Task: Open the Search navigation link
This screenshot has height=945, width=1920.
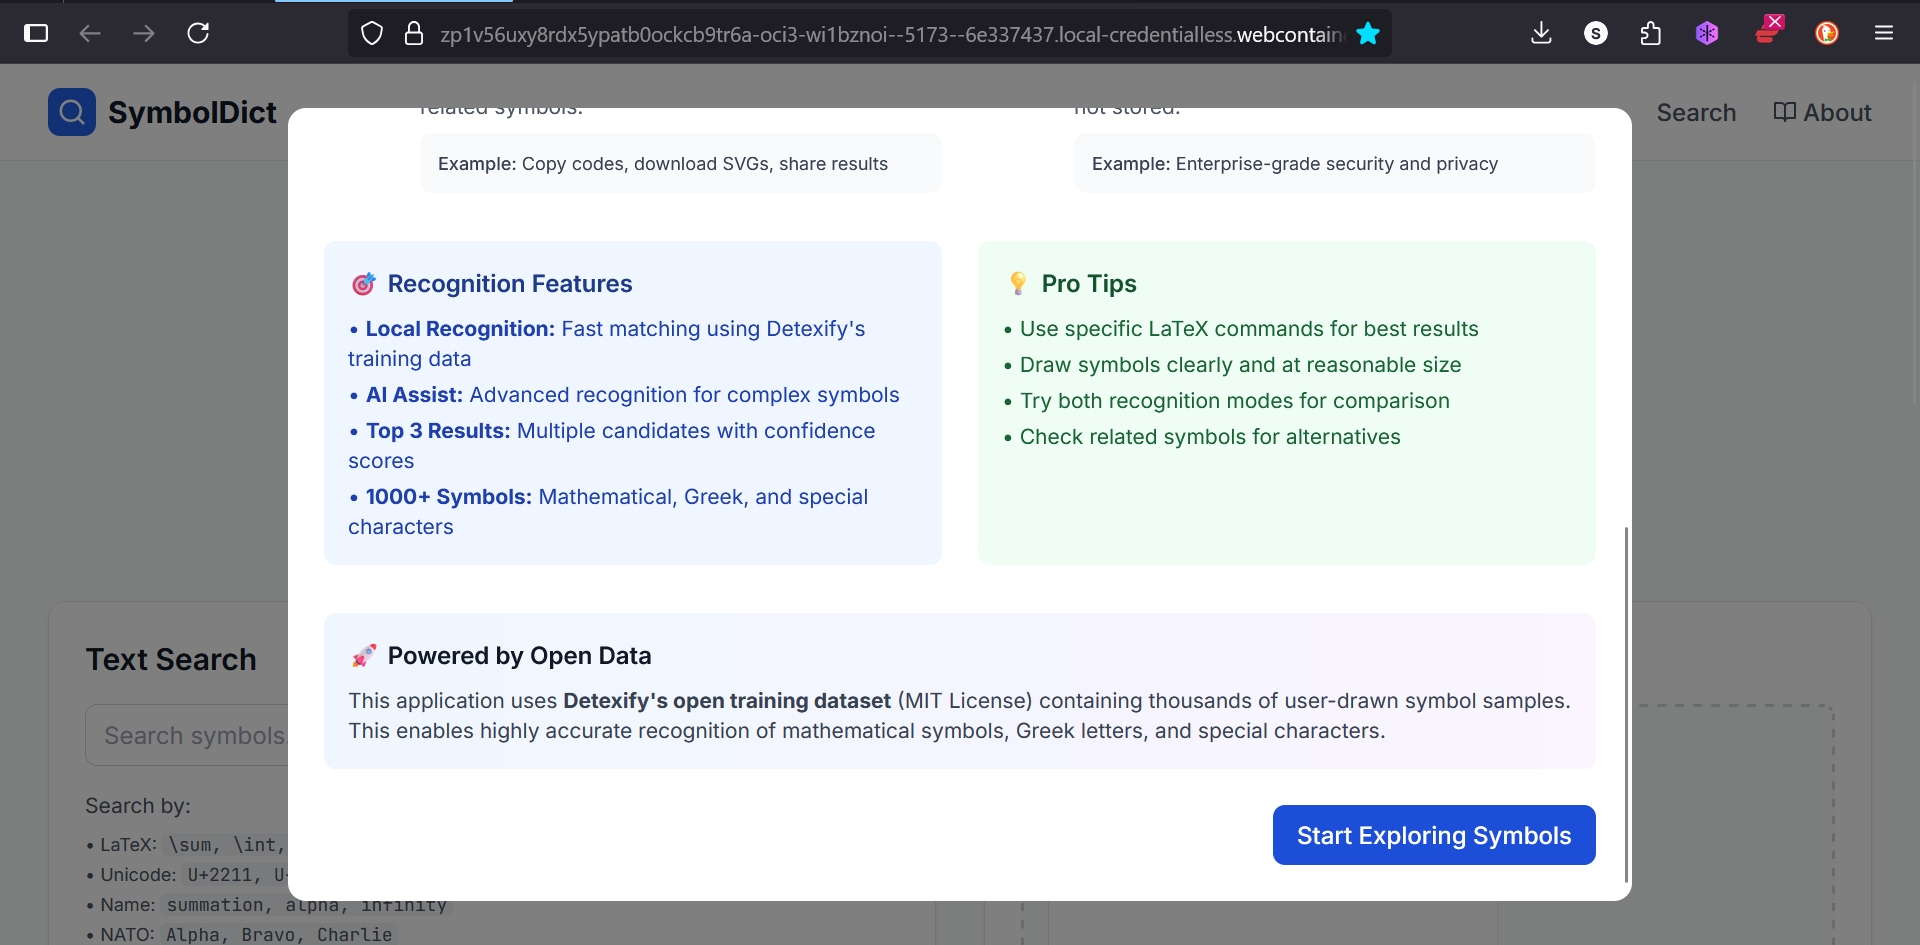Action: click(x=1696, y=113)
